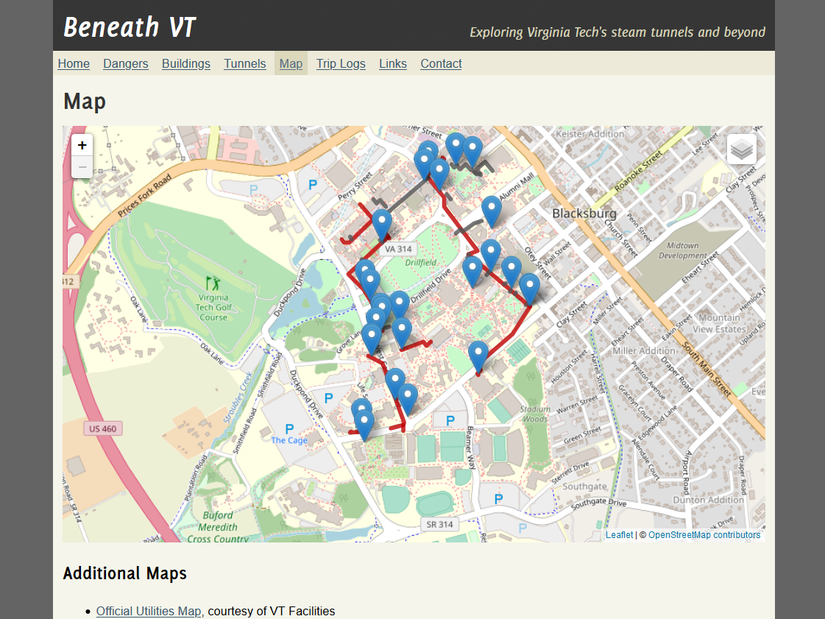
Task: Visit the Links page
Action: tap(393, 64)
